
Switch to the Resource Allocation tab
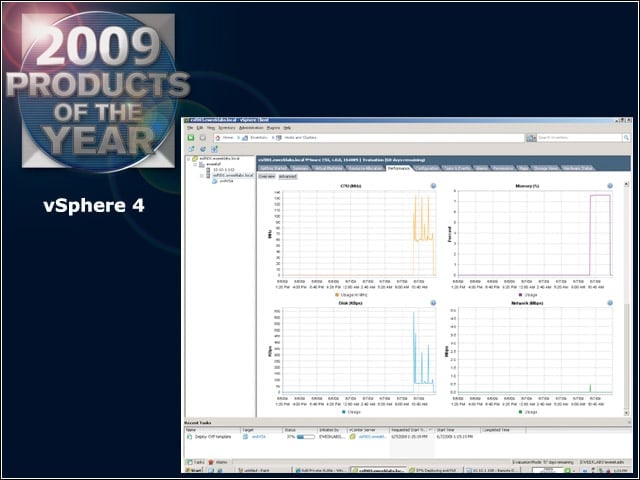pyautogui.click(x=365, y=168)
